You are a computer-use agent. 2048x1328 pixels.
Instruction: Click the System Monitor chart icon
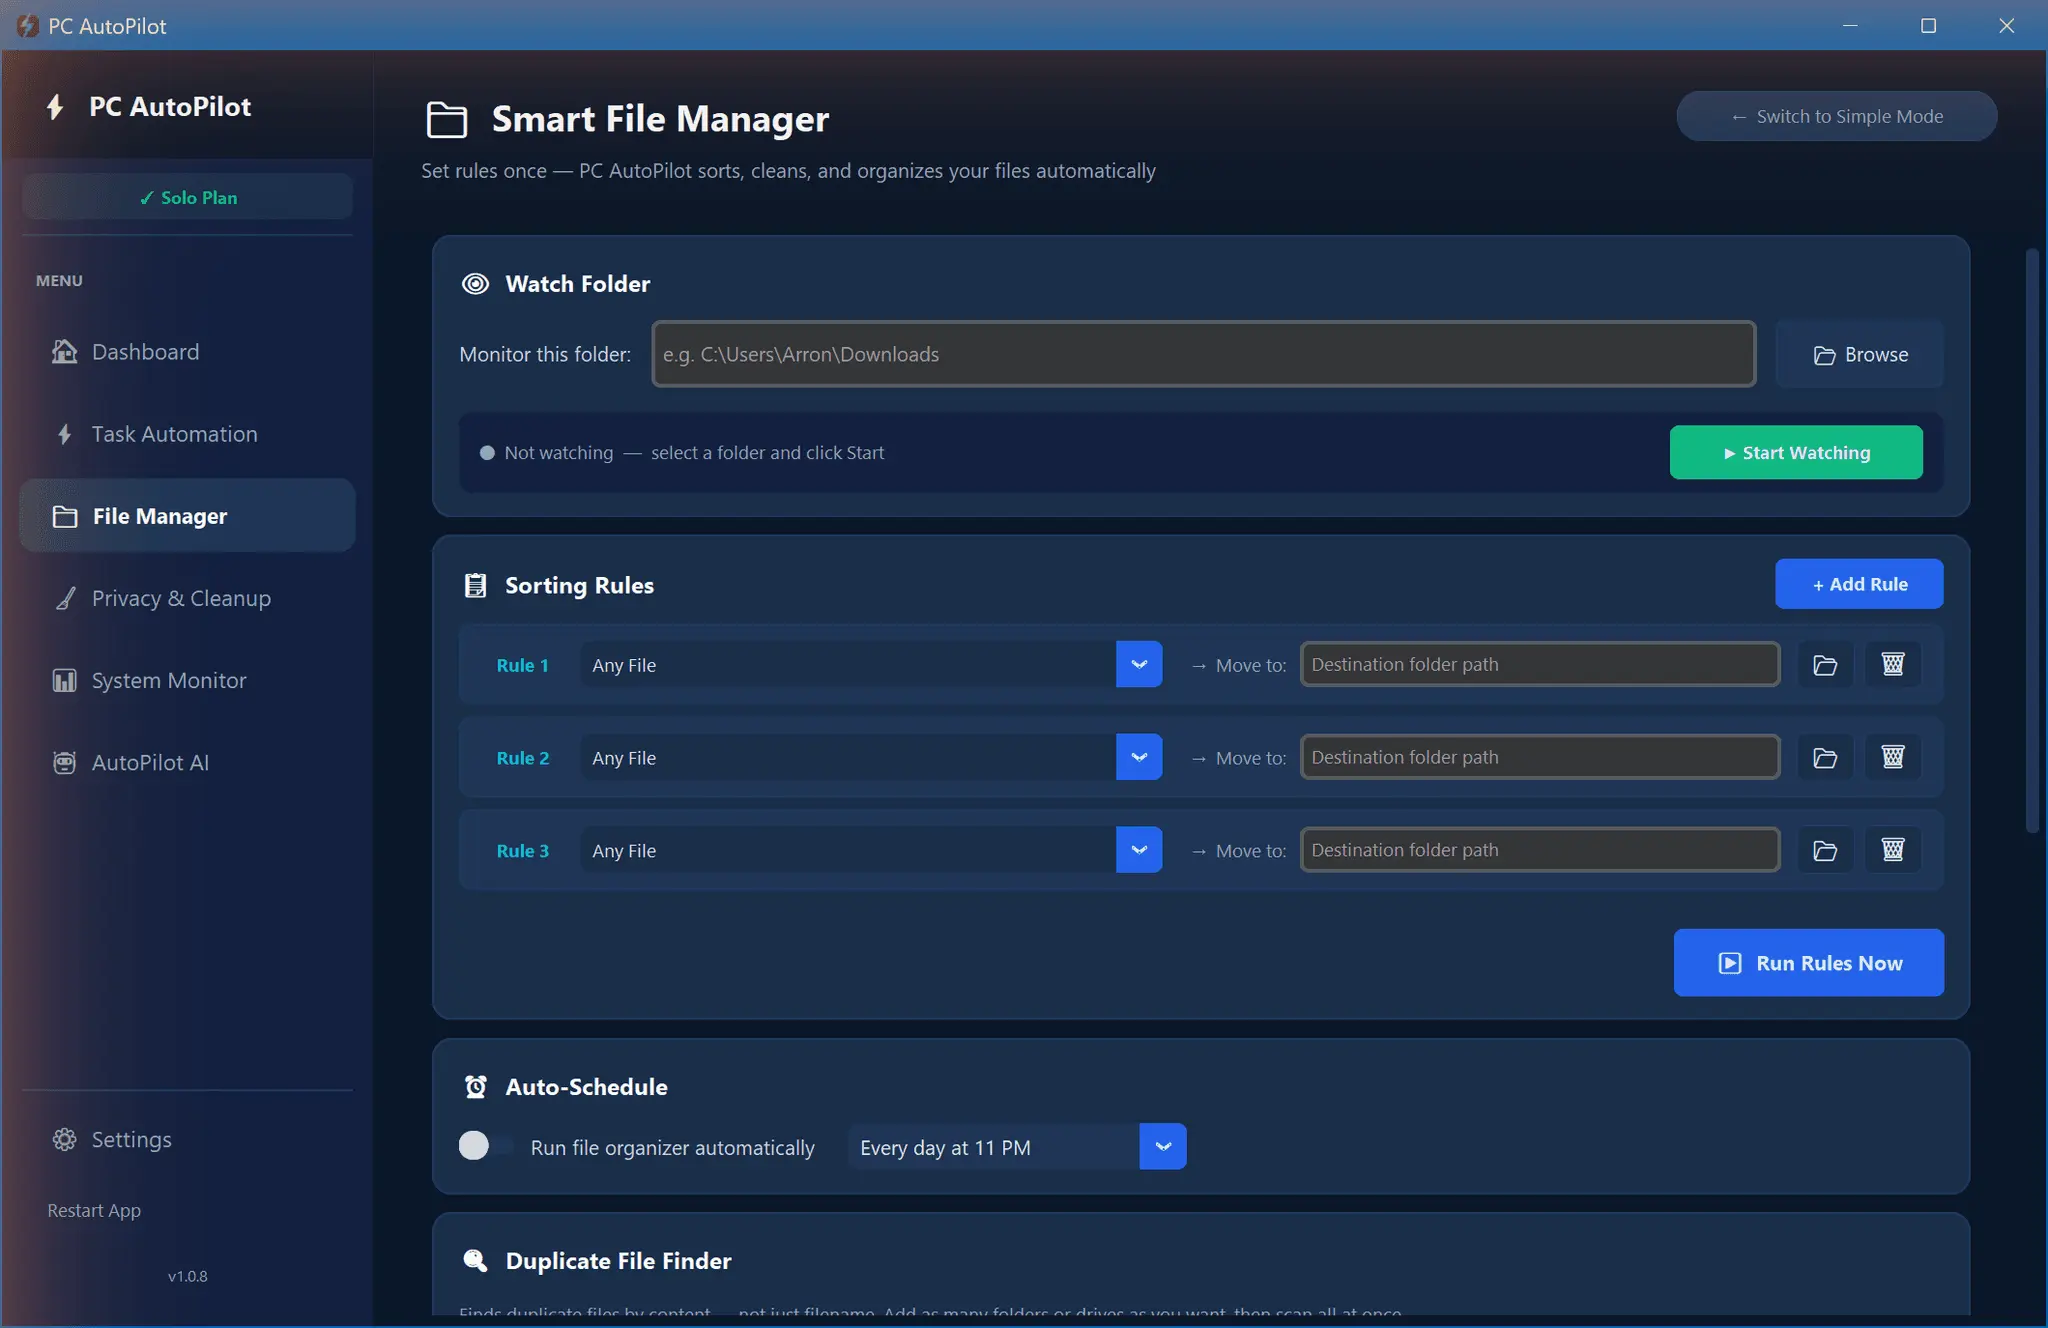point(65,680)
